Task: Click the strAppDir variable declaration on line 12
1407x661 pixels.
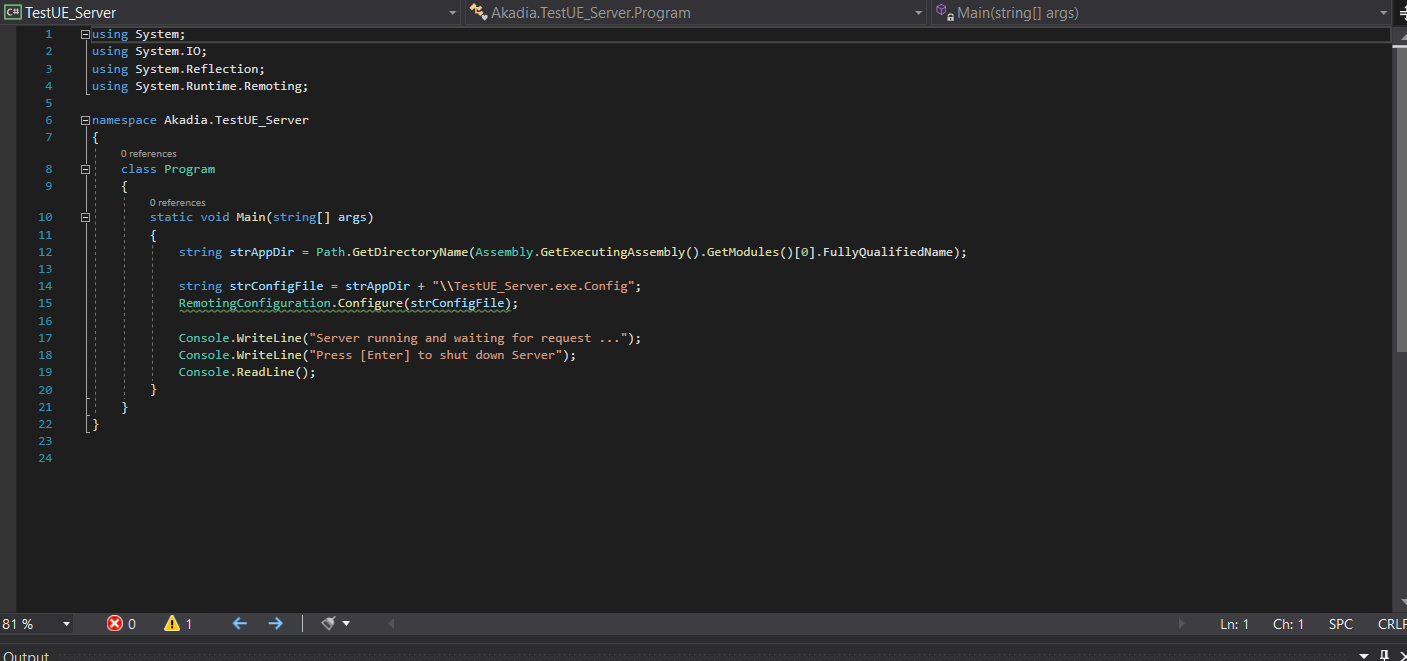Action: [261, 252]
